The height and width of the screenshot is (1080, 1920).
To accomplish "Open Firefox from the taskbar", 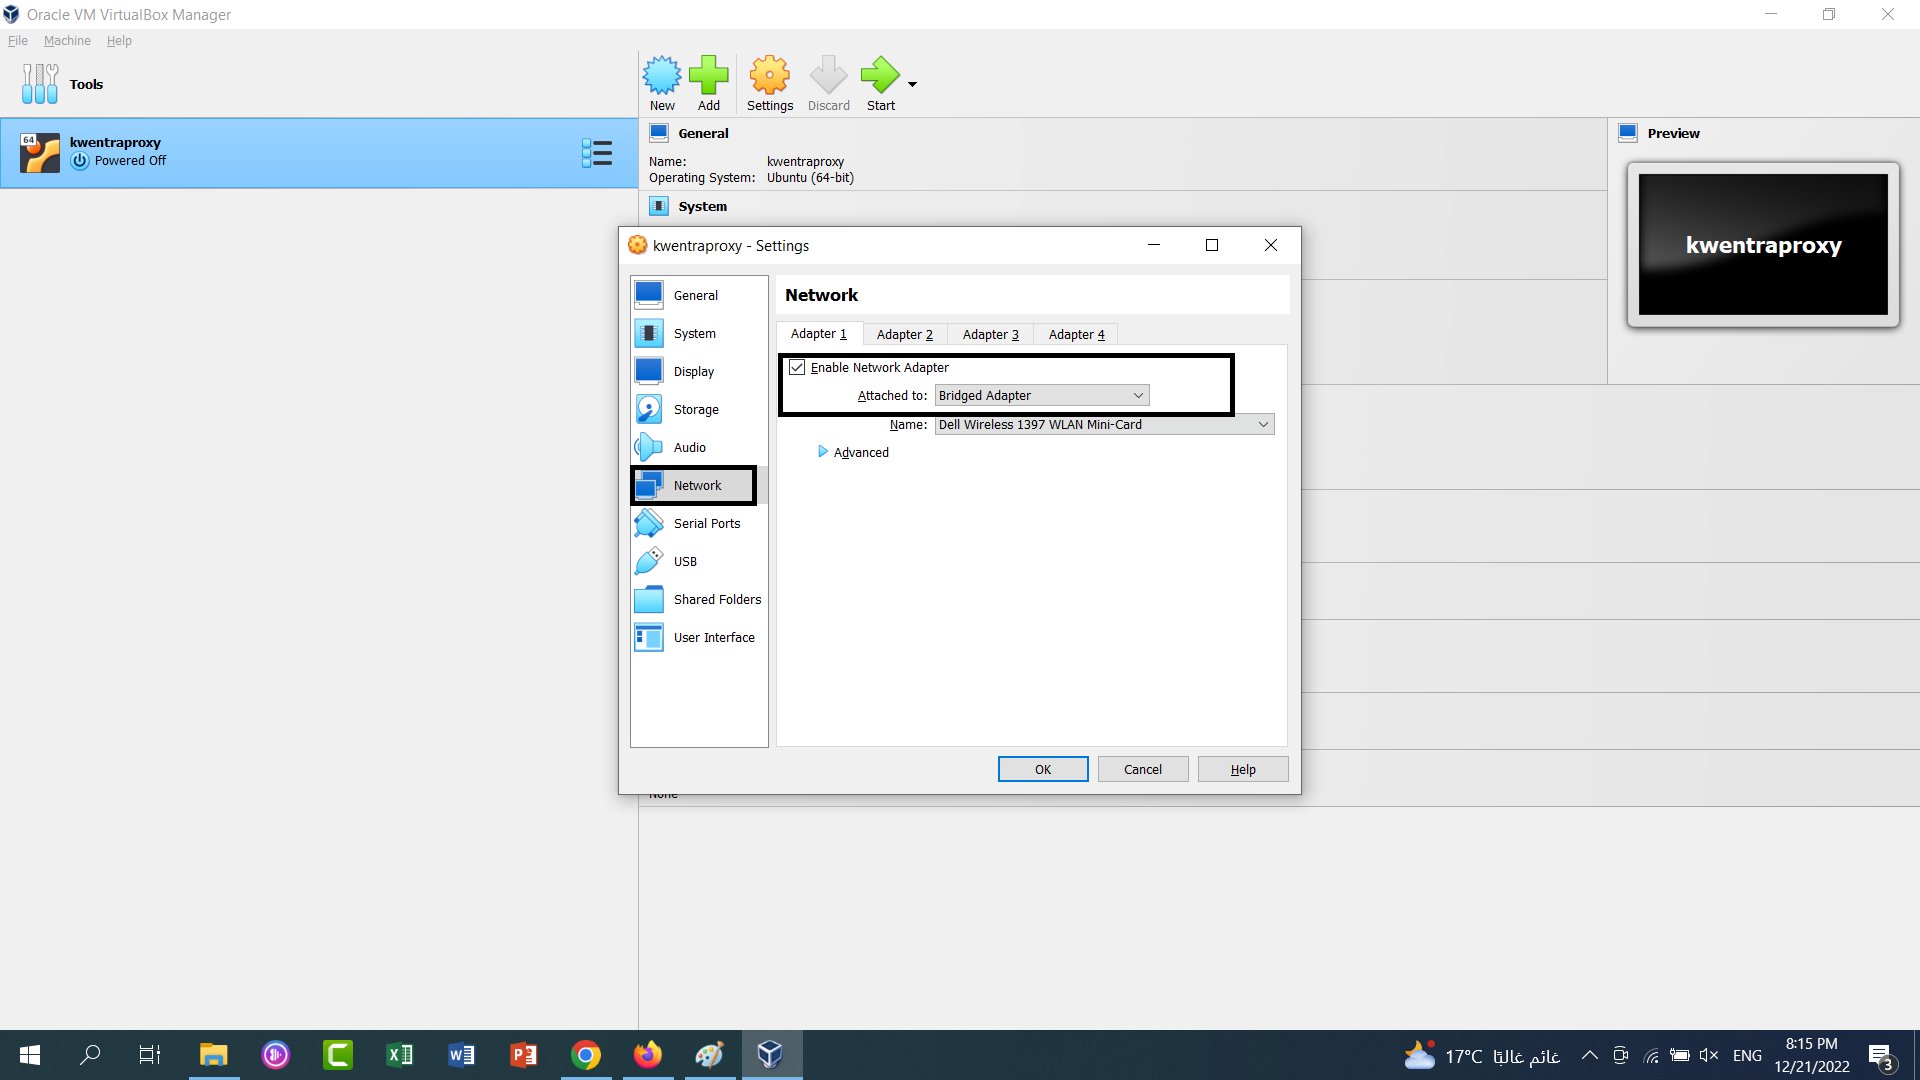I will (648, 1055).
